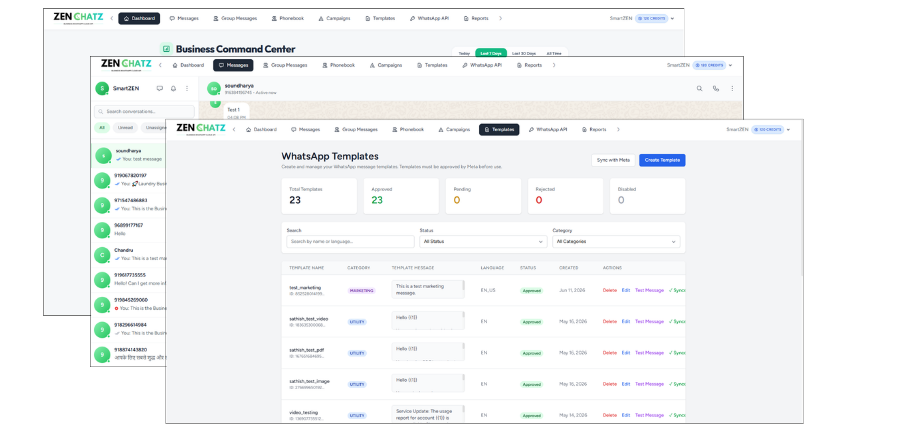Click the Disabled count card
The width and height of the screenshot is (900, 432).
point(647,196)
